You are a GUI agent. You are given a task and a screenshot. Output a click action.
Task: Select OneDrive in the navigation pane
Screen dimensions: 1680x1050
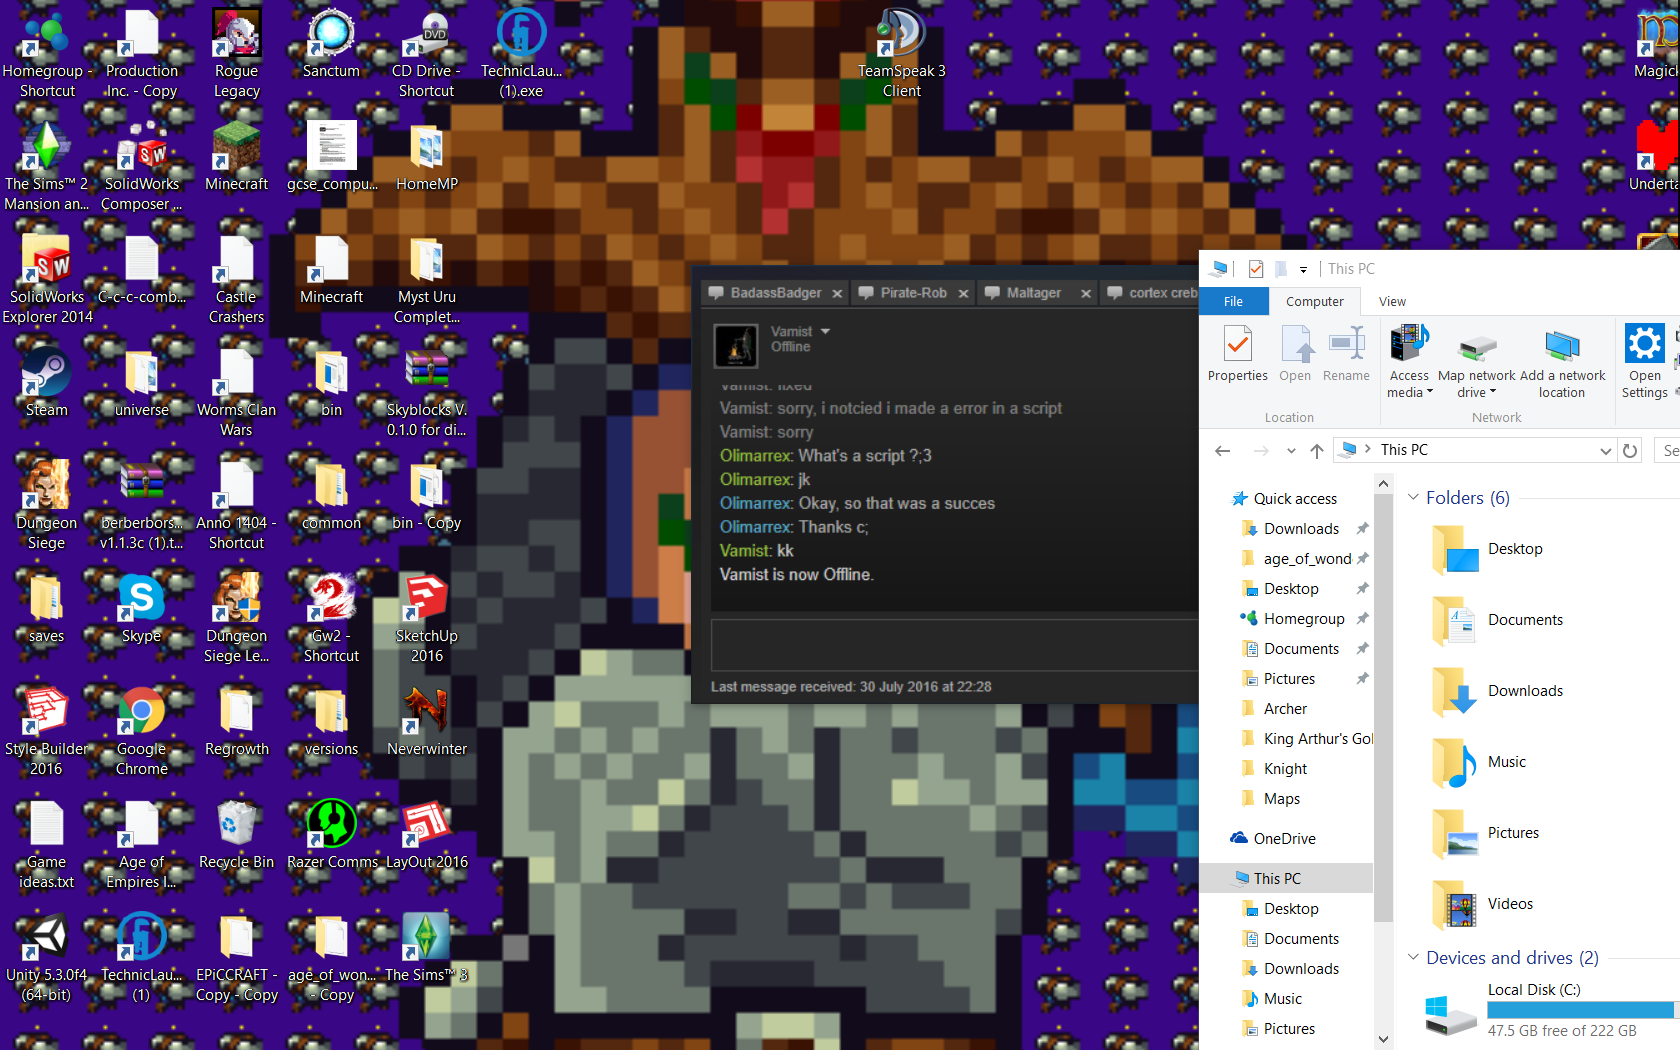tap(1284, 838)
